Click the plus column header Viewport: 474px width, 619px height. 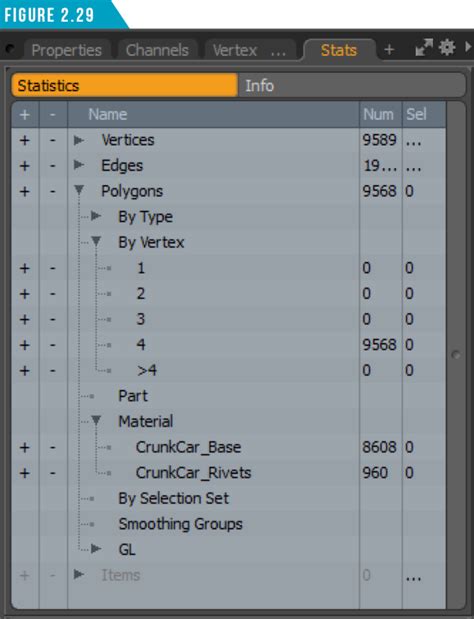pyautogui.click(x=25, y=114)
